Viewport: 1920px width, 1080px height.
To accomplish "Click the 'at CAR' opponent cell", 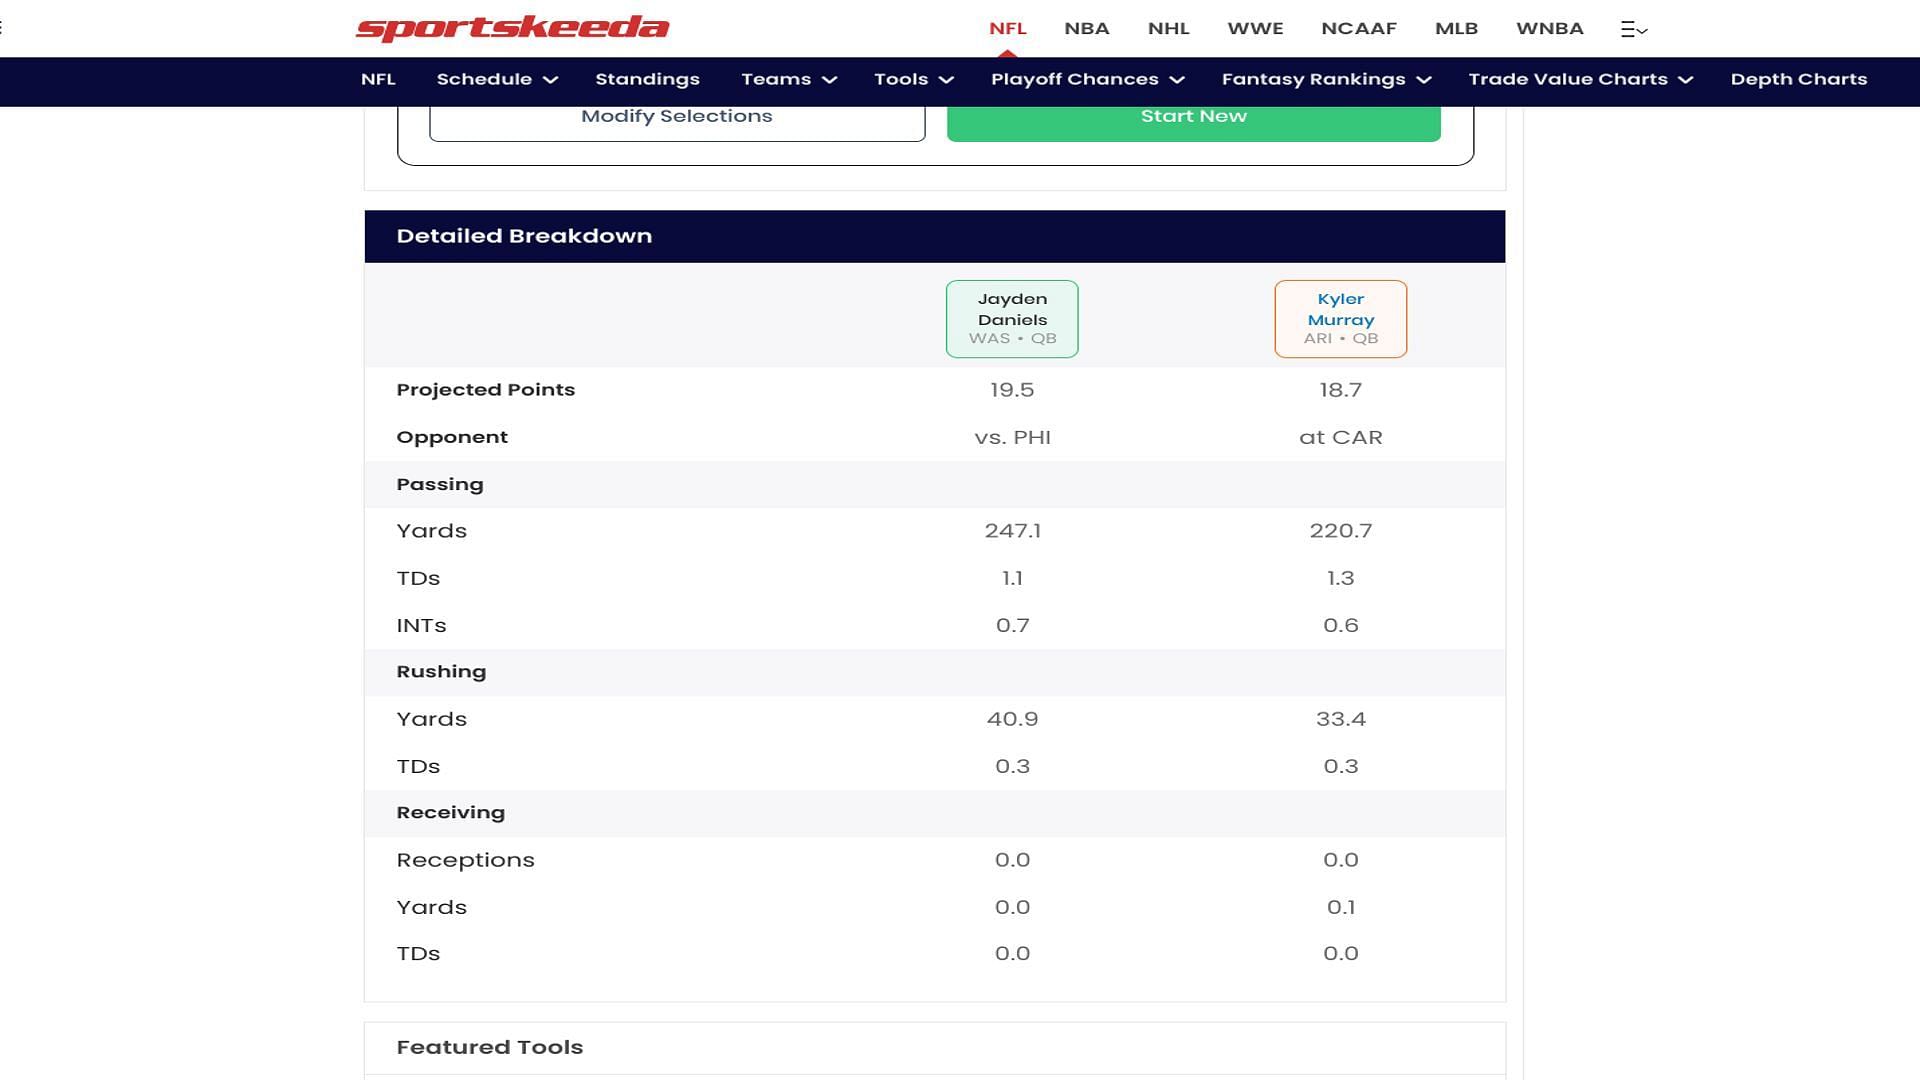I will pos(1340,437).
